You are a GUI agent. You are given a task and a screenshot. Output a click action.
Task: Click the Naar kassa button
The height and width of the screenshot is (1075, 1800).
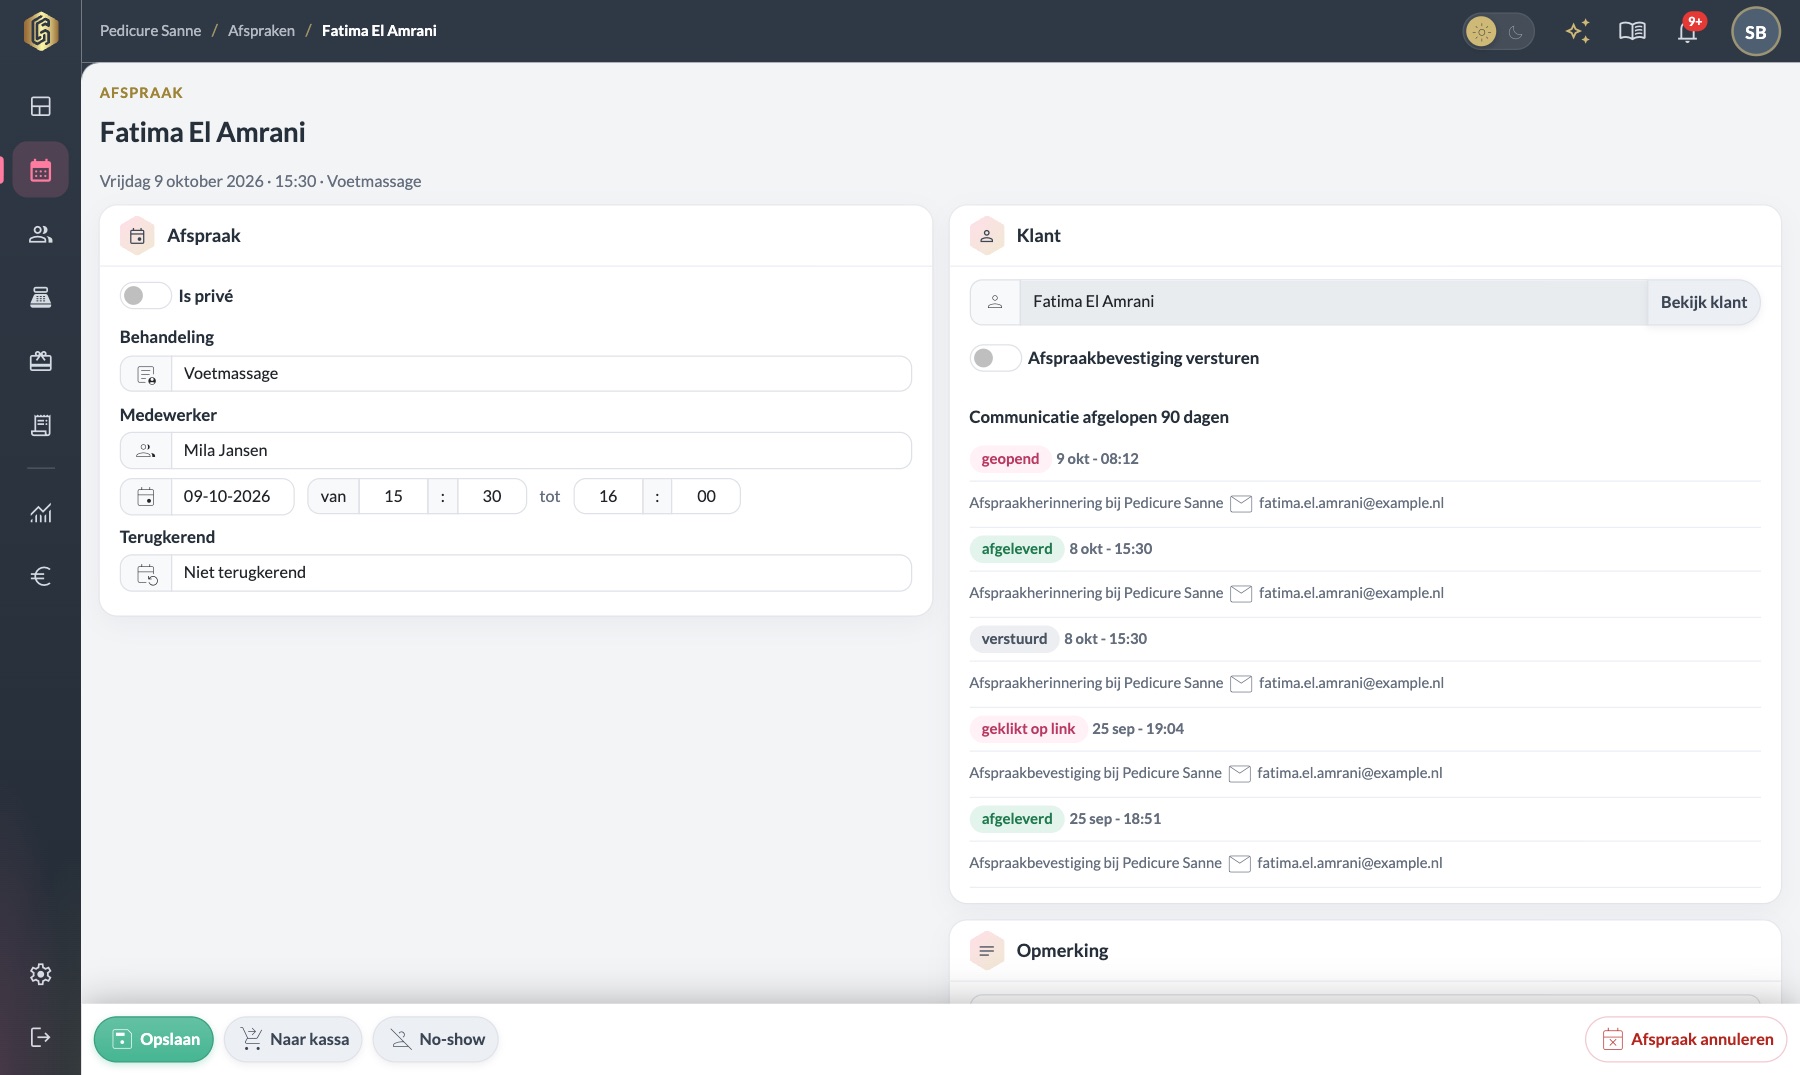[293, 1039]
